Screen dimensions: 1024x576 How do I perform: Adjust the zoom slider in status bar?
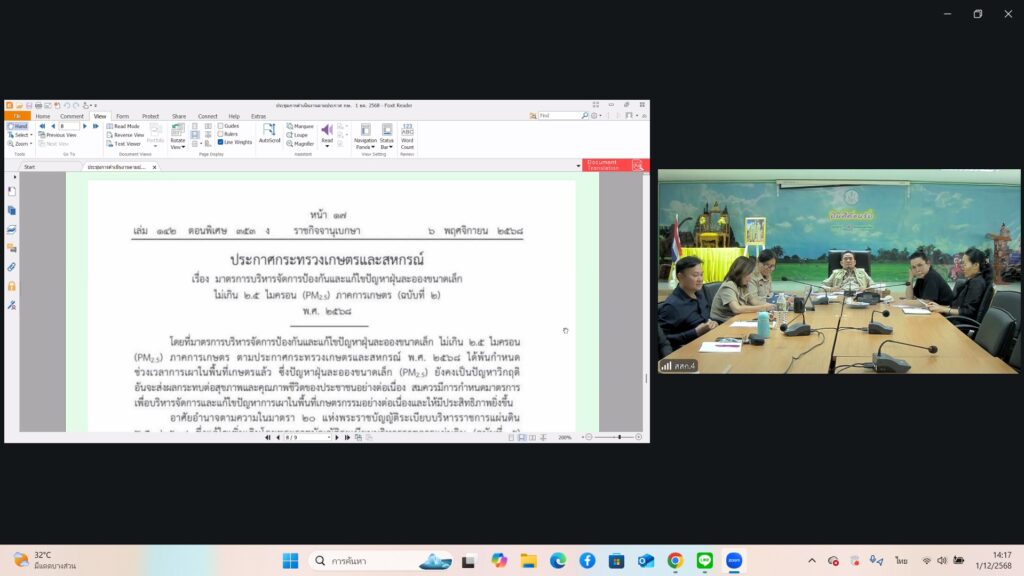click(620, 437)
